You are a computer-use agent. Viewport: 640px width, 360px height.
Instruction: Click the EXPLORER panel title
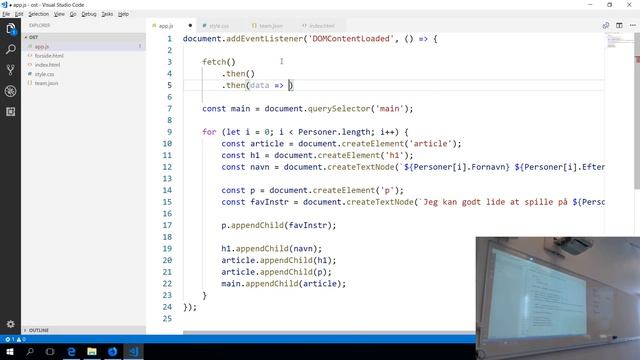(40, 25)
